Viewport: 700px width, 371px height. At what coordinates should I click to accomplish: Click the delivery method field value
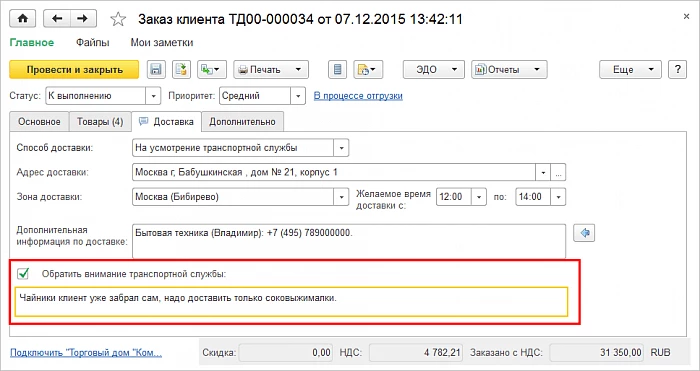233,148
